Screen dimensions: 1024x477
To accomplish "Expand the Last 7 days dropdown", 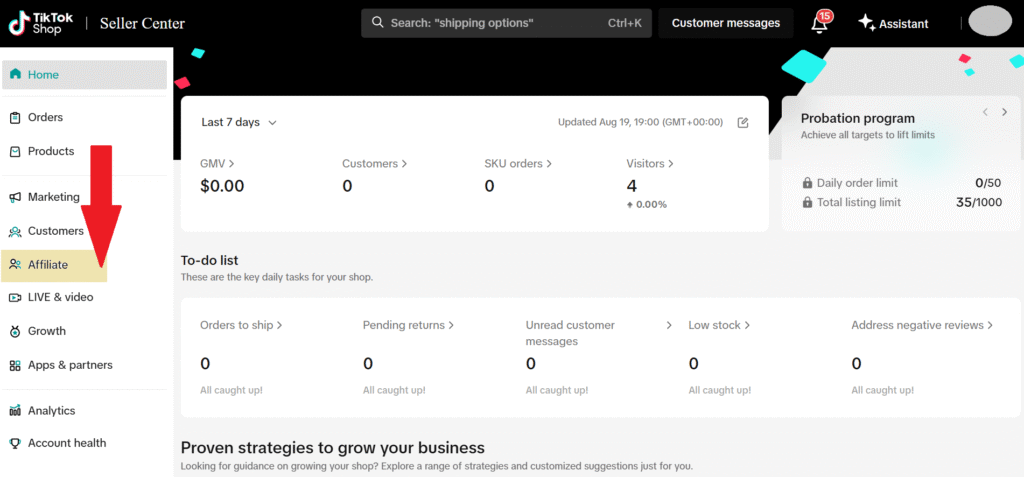I will (239, 123).
